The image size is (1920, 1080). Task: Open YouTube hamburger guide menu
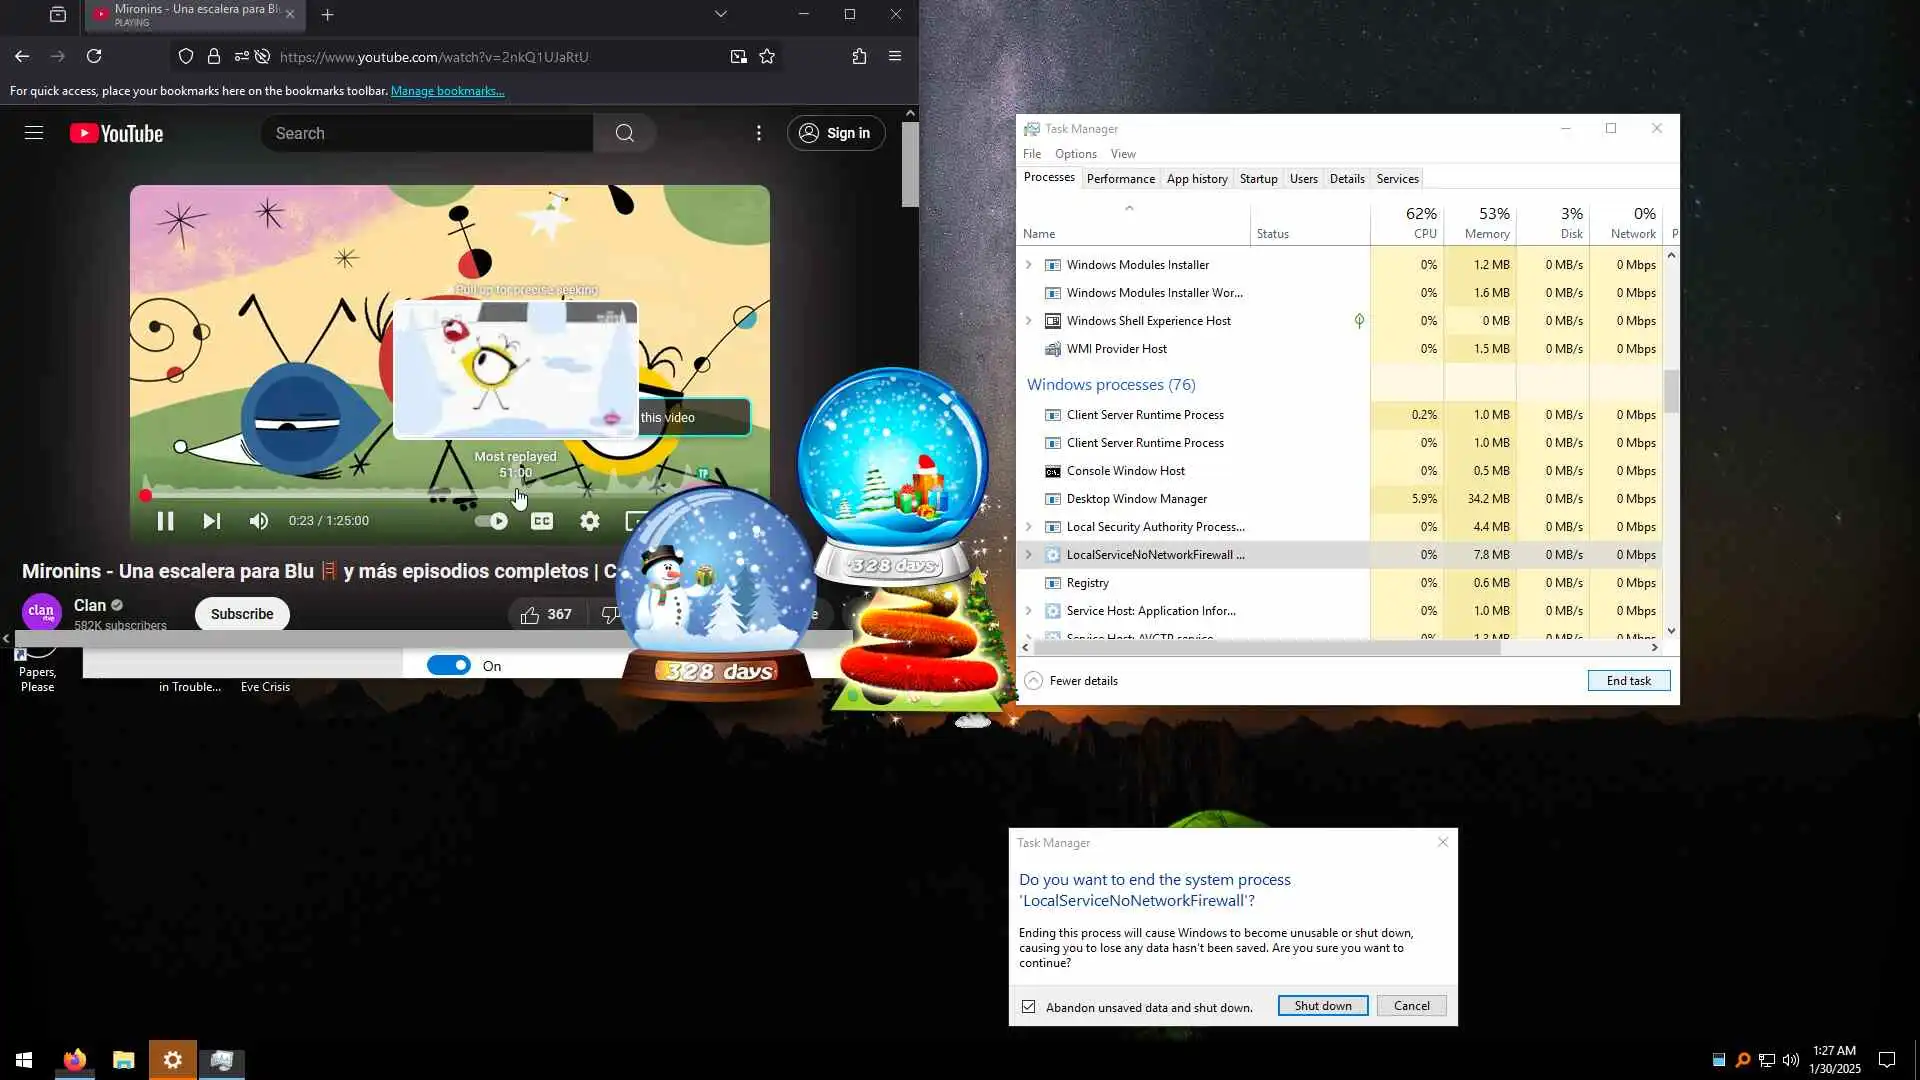coord(34,133)
